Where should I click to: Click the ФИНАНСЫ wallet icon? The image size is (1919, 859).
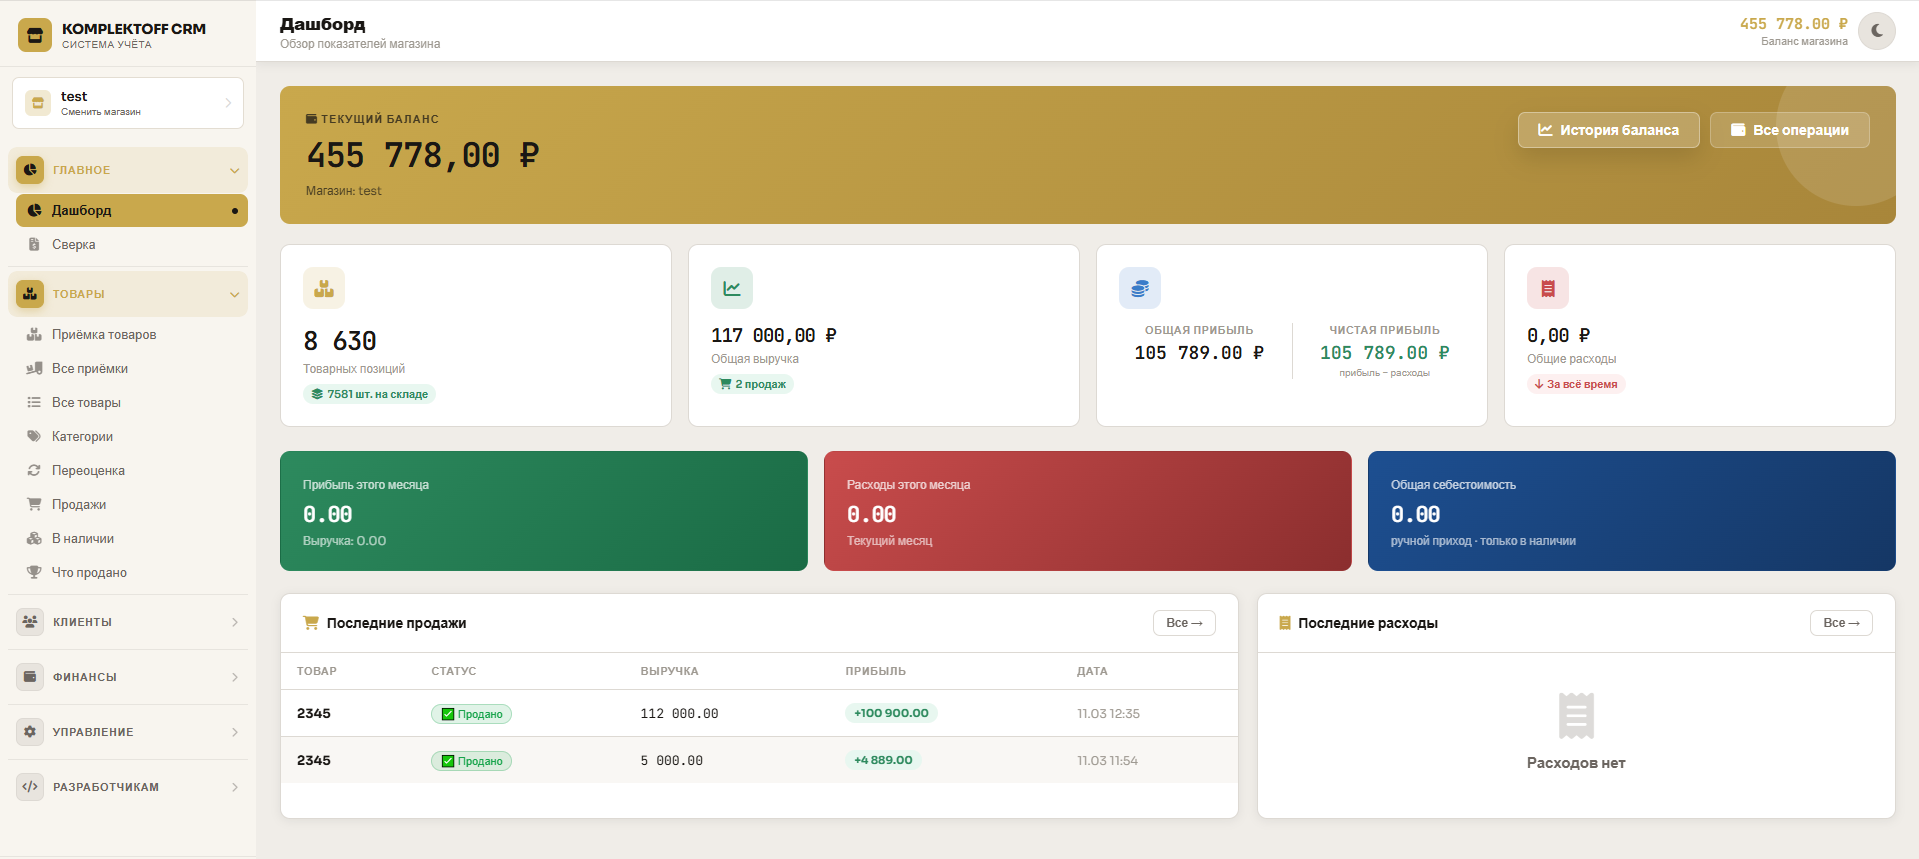point(30,677)
